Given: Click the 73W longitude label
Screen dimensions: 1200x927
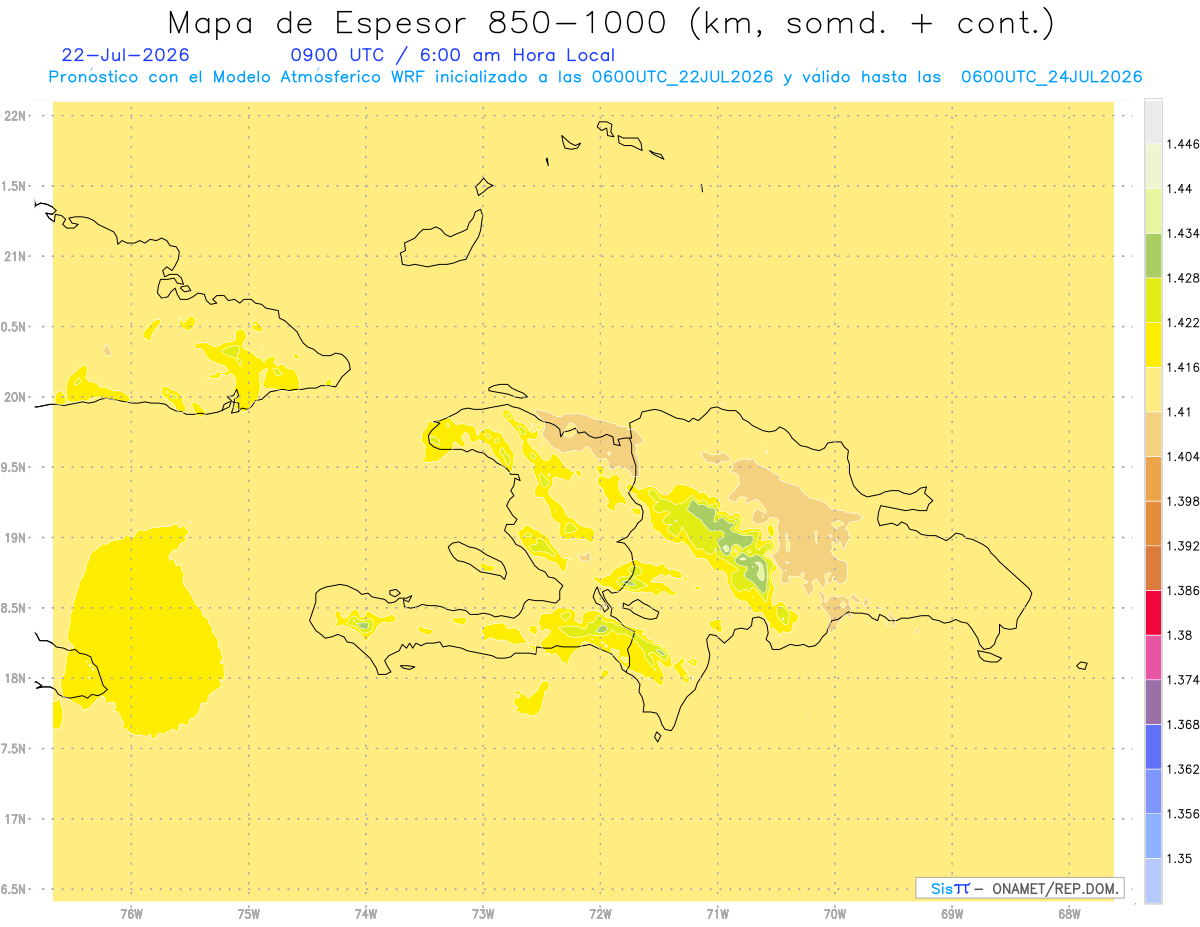Looking at the screenshot, I should (x=483, y=914).
